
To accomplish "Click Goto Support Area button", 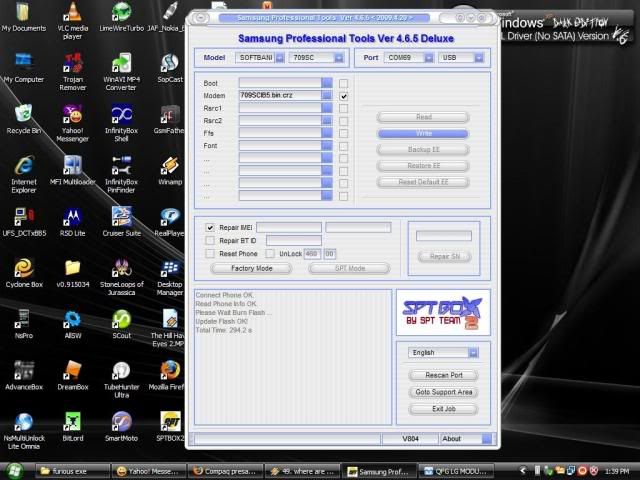I will (444, 392).
